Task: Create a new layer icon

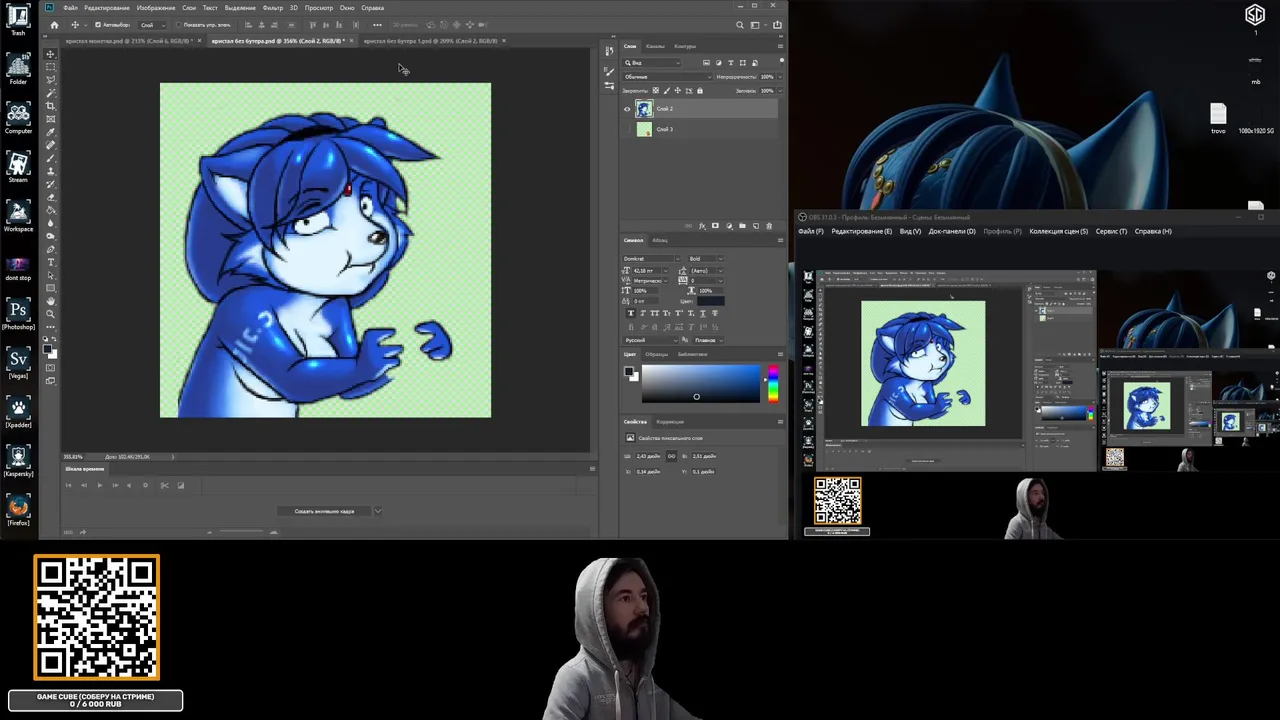Action: (756, 226)
